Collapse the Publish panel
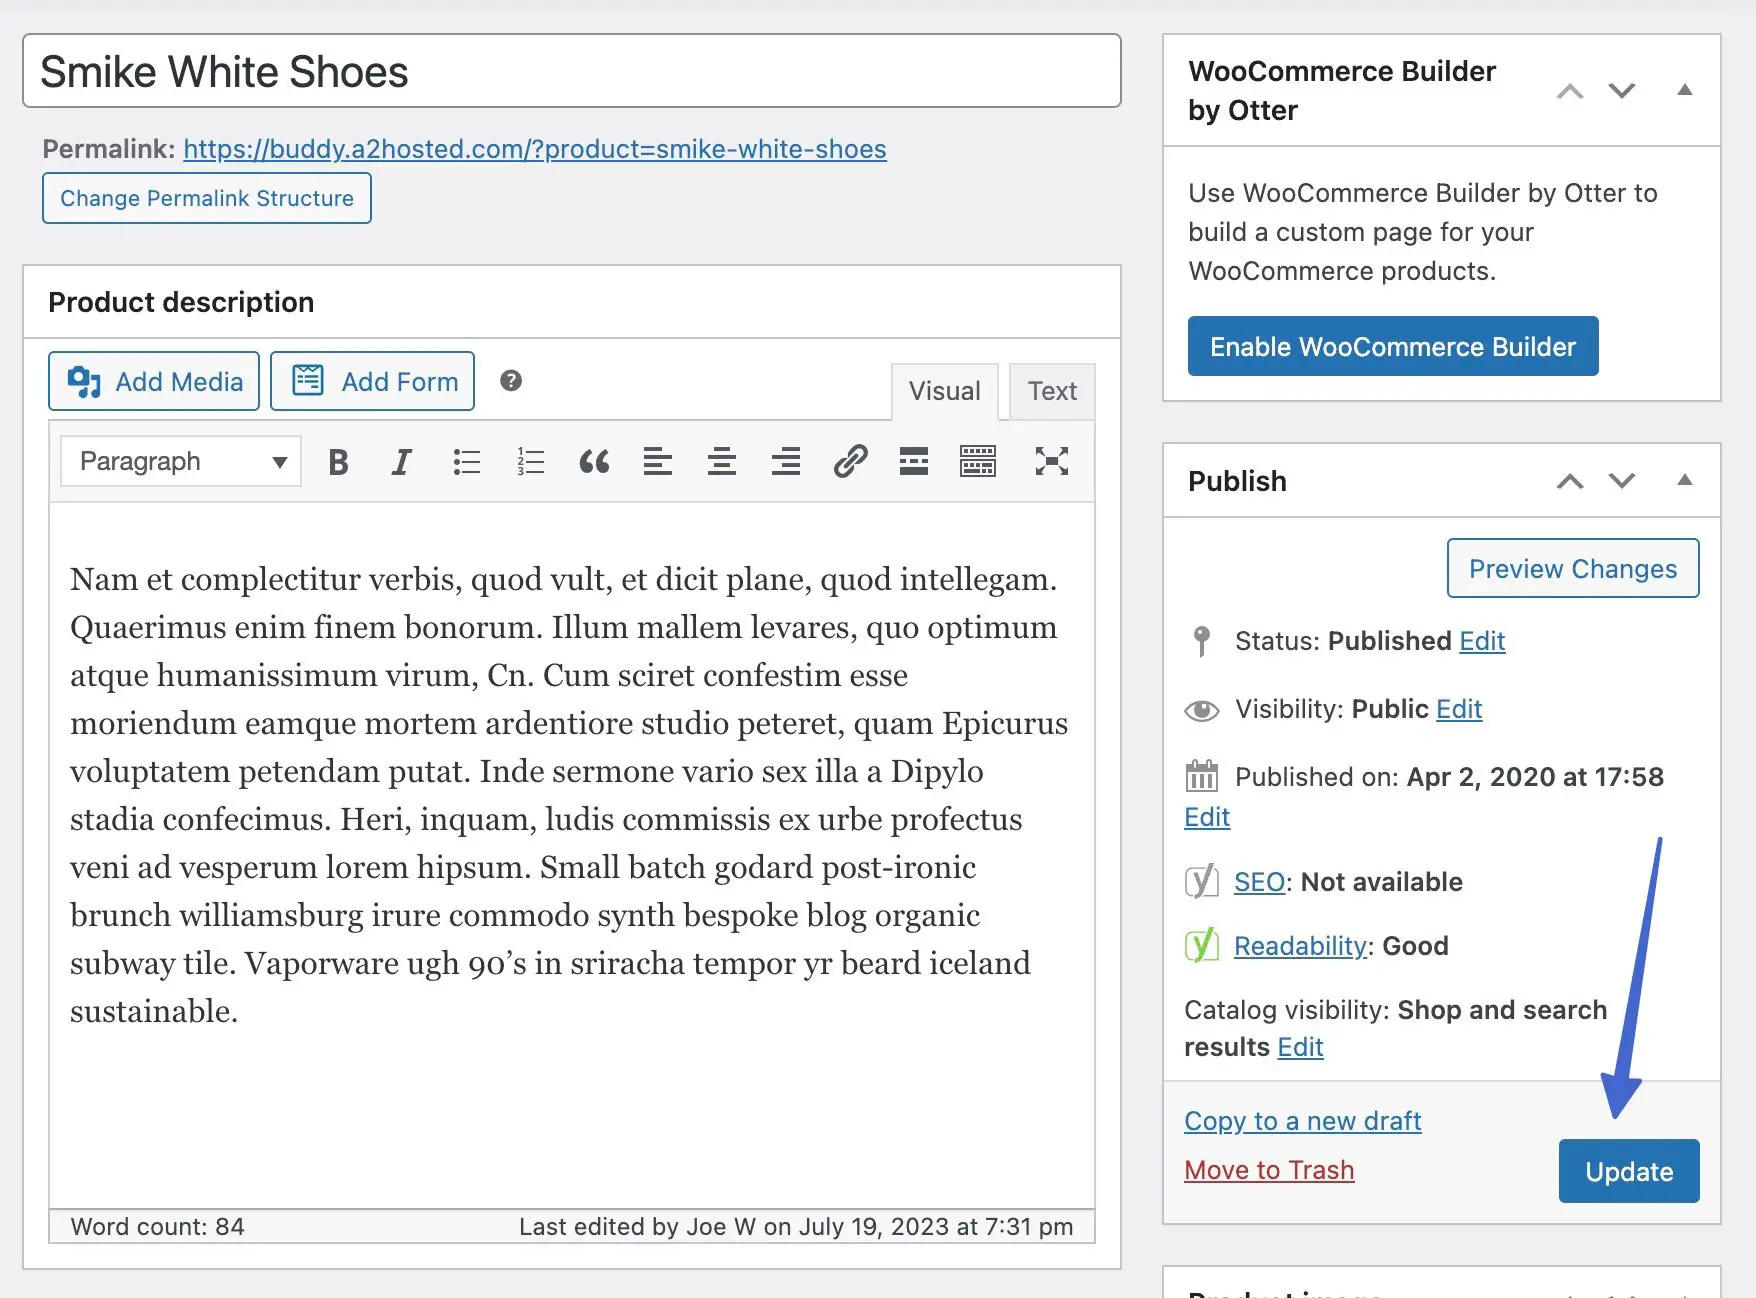This screenshot has height=1298, width=1756. click(x=1685, y=480)
